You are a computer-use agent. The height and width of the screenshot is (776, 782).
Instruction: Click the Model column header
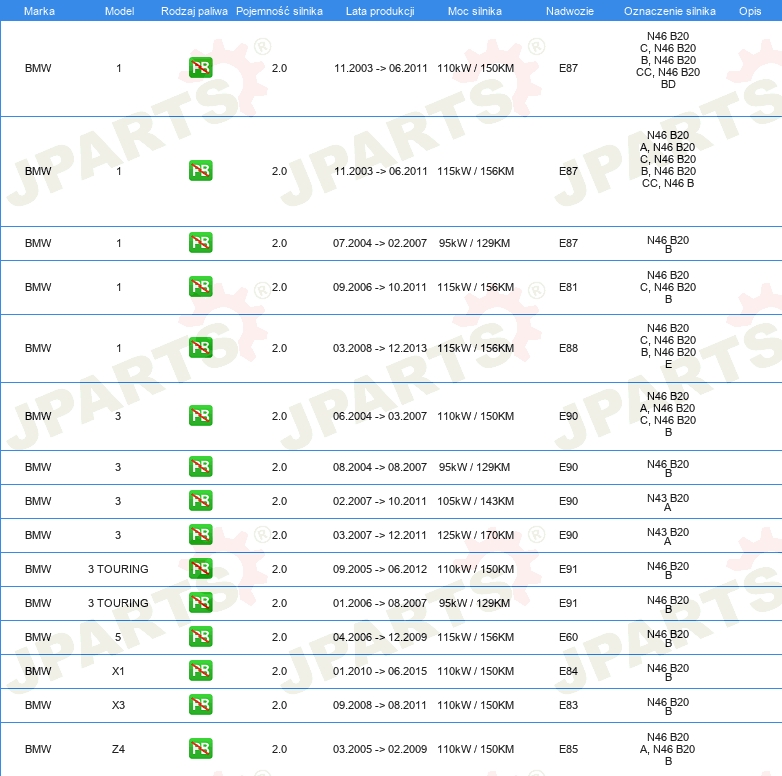[x=119, y=11]
